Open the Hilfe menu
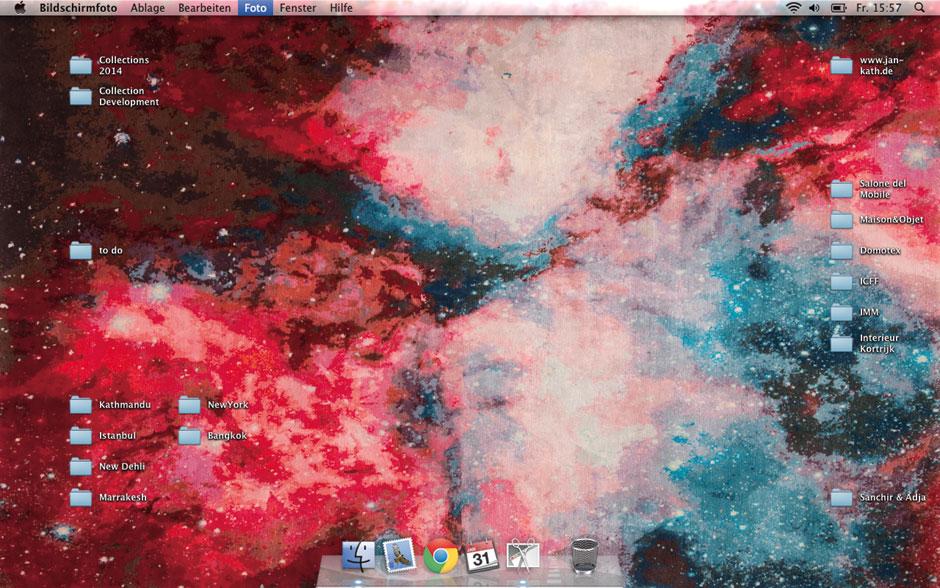This screenshot has height=588, width=940. click(340, 8)
